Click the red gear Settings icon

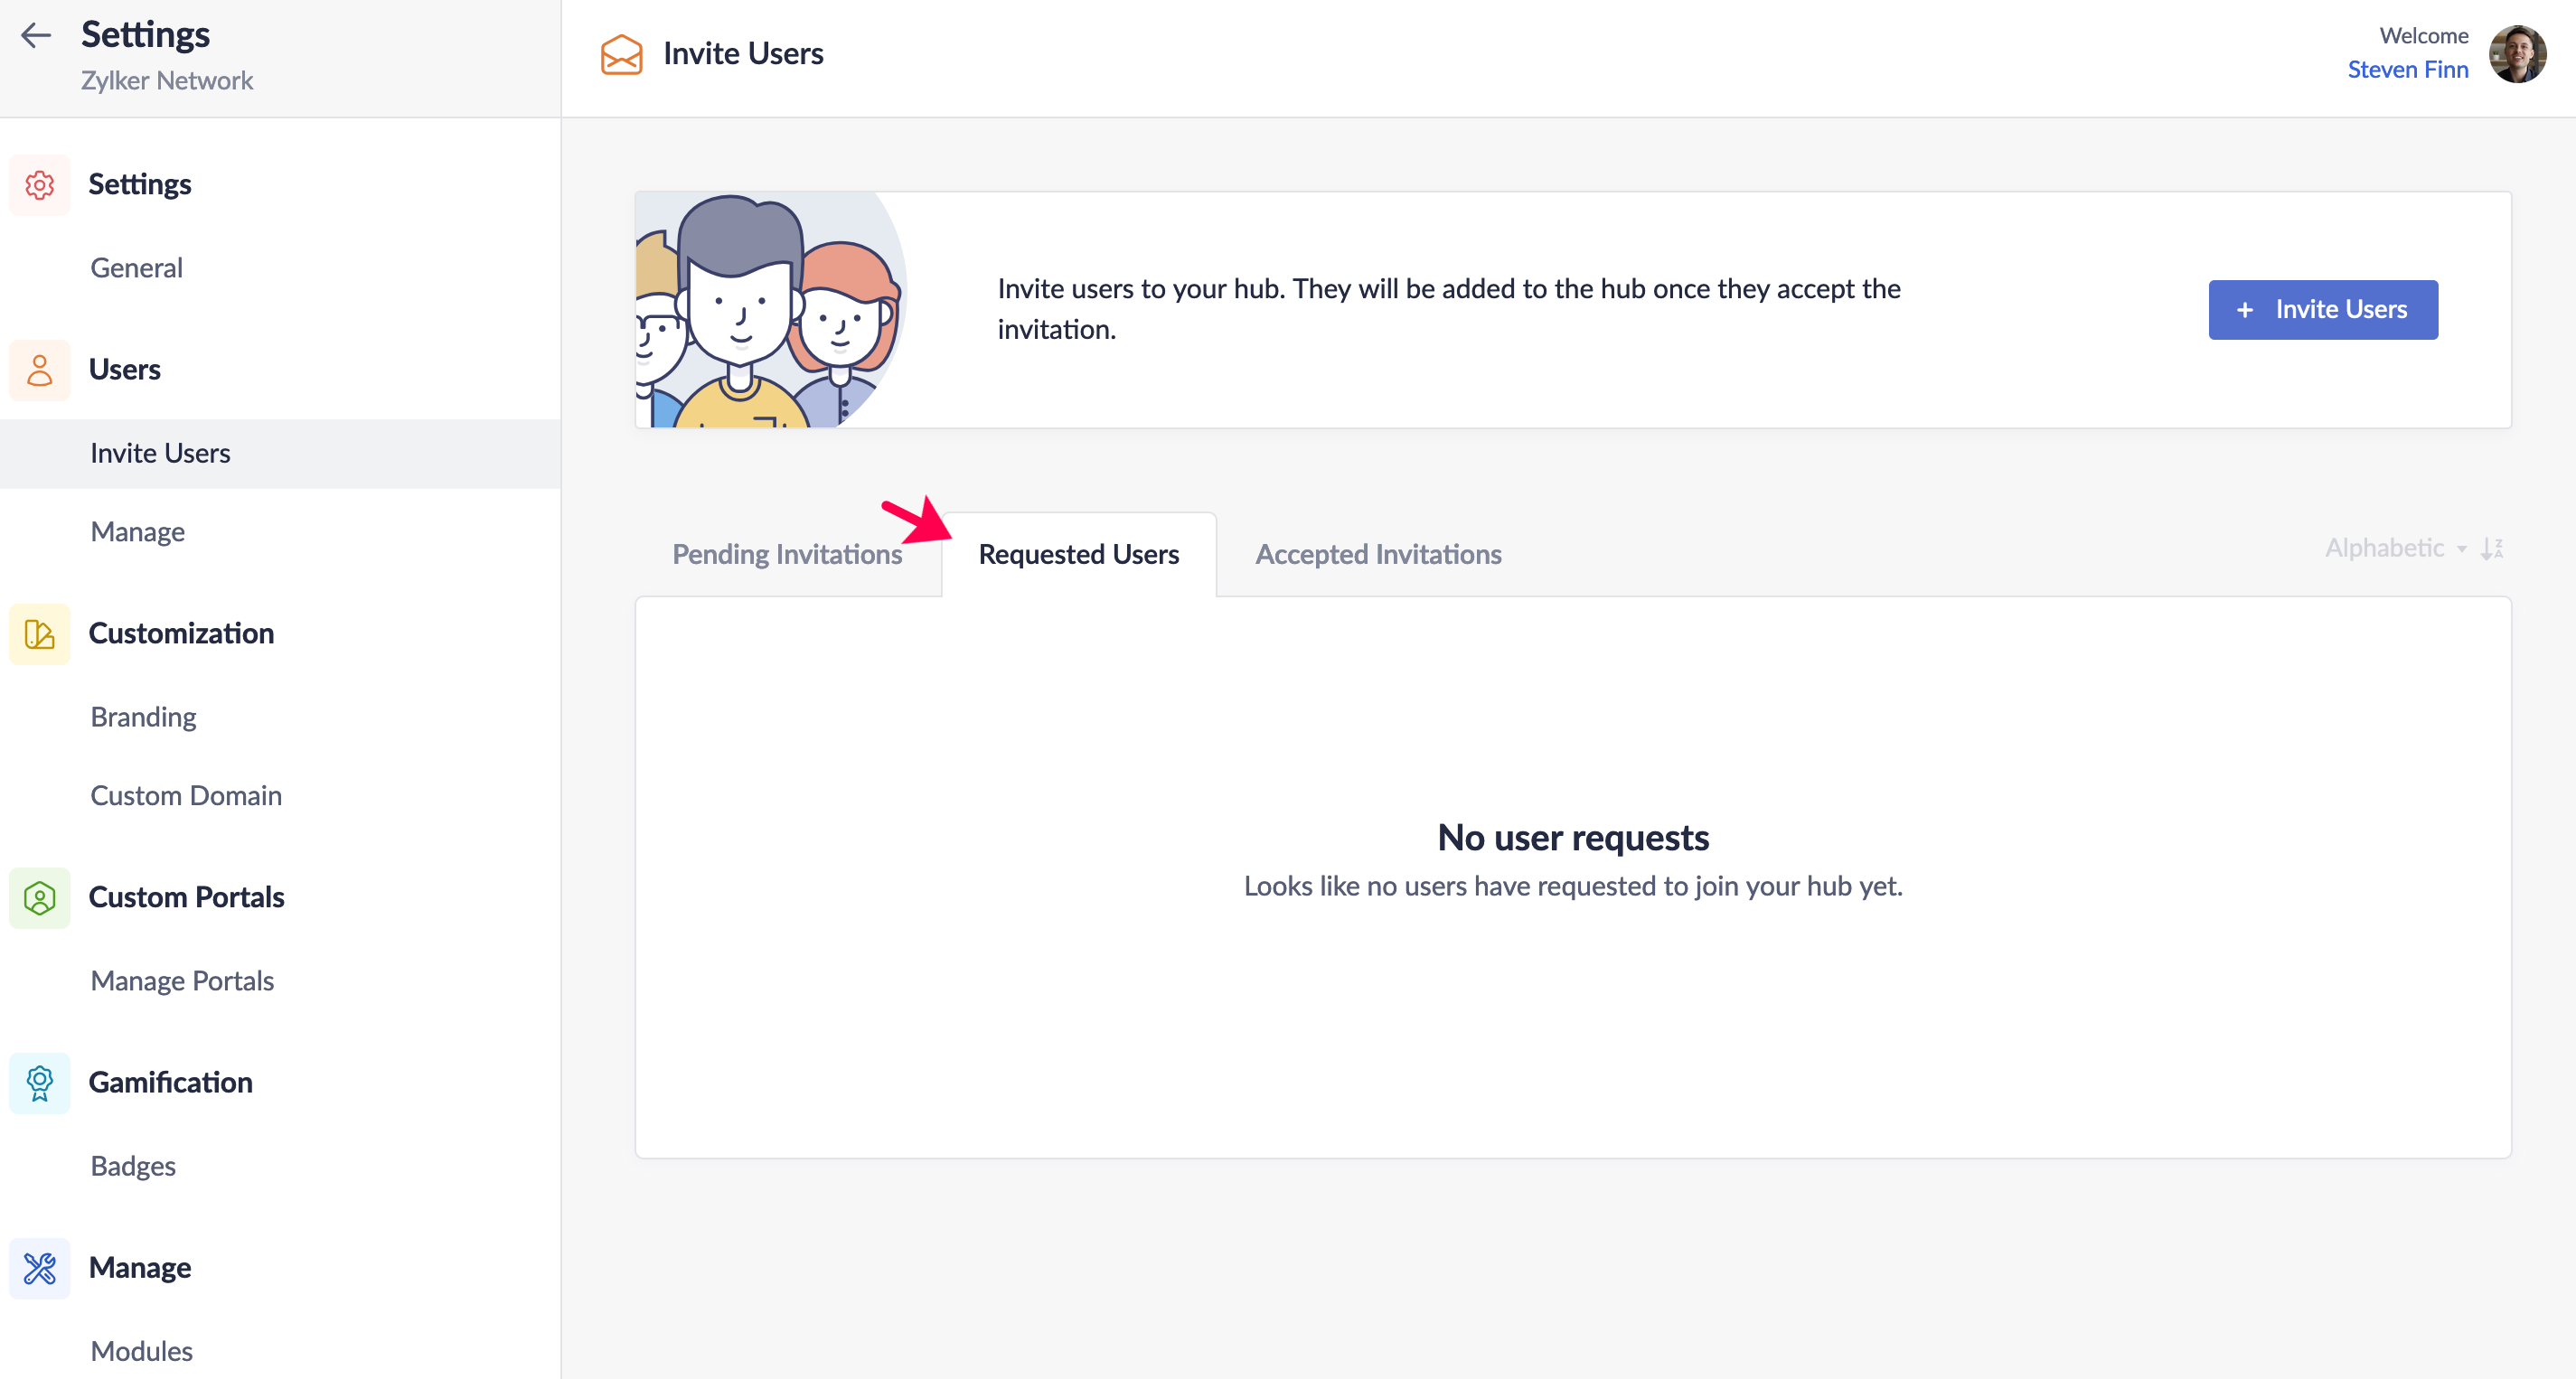(40, 185)
